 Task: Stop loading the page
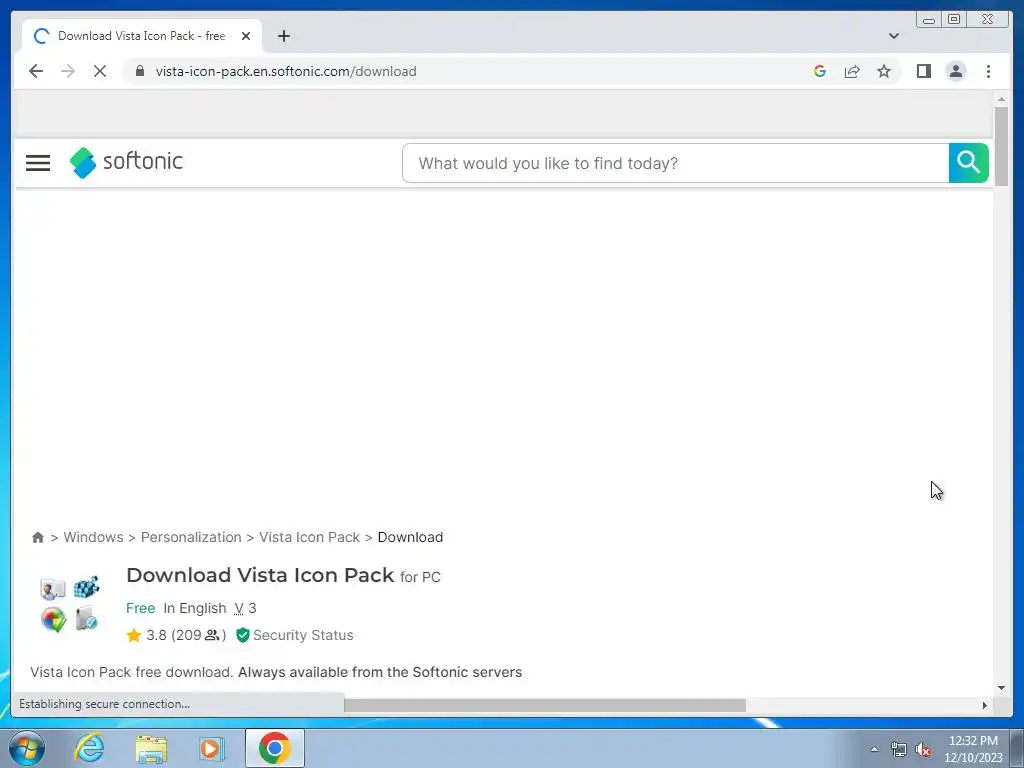100,71
